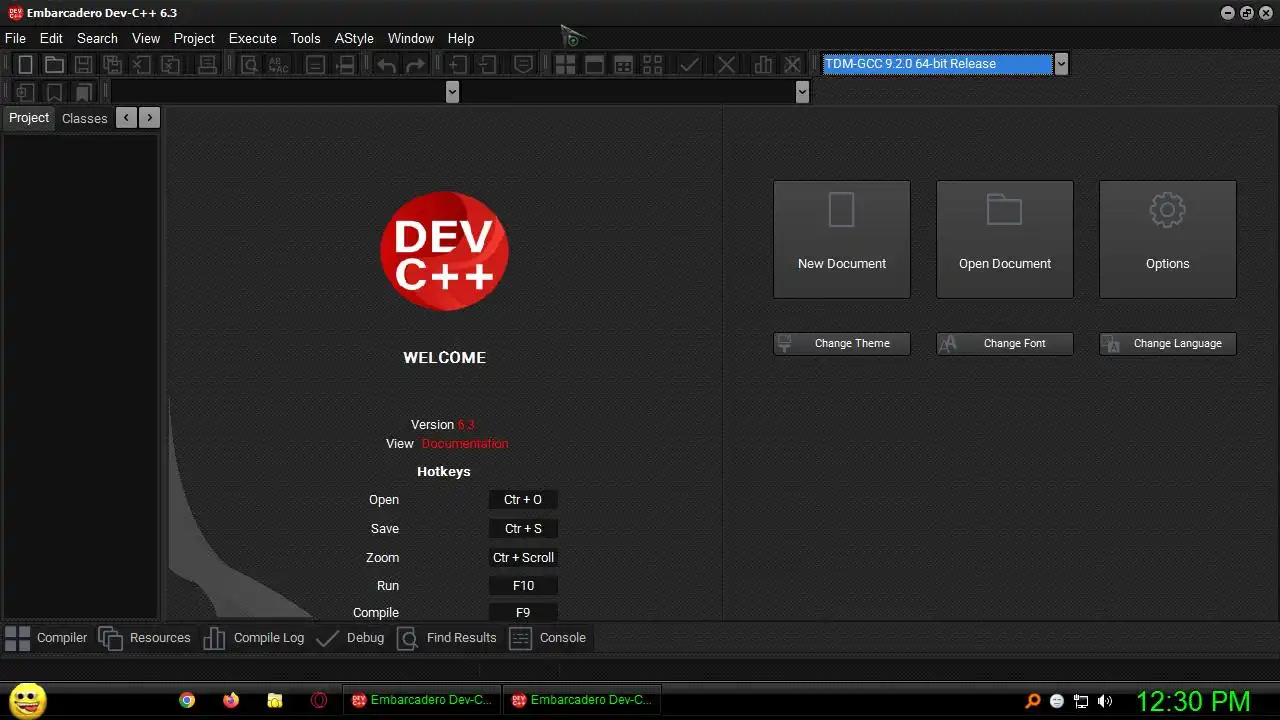Click the Insert snippet toolbar icon
The image size is (1280, 720).
[x=25, y=92]
